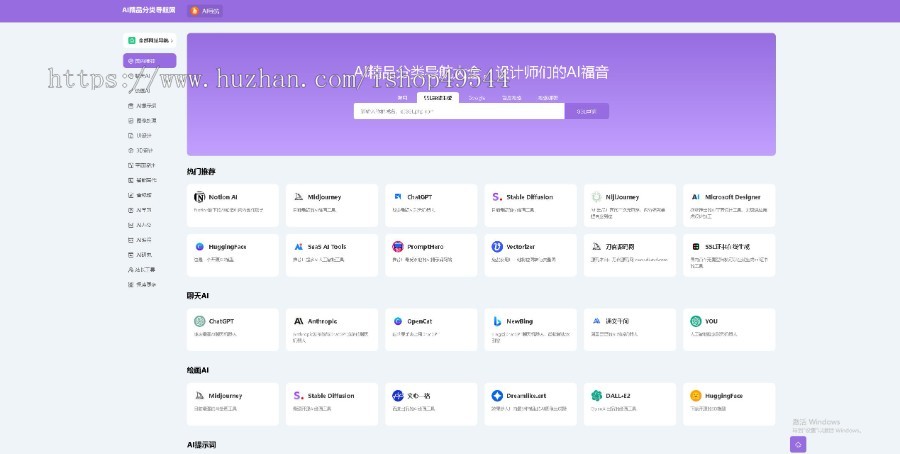Image resolution: width=900 pixels, height=454 pixels.
Task: Click the AI精品分类导航网 site title
Action: click(x=149, y=10)
